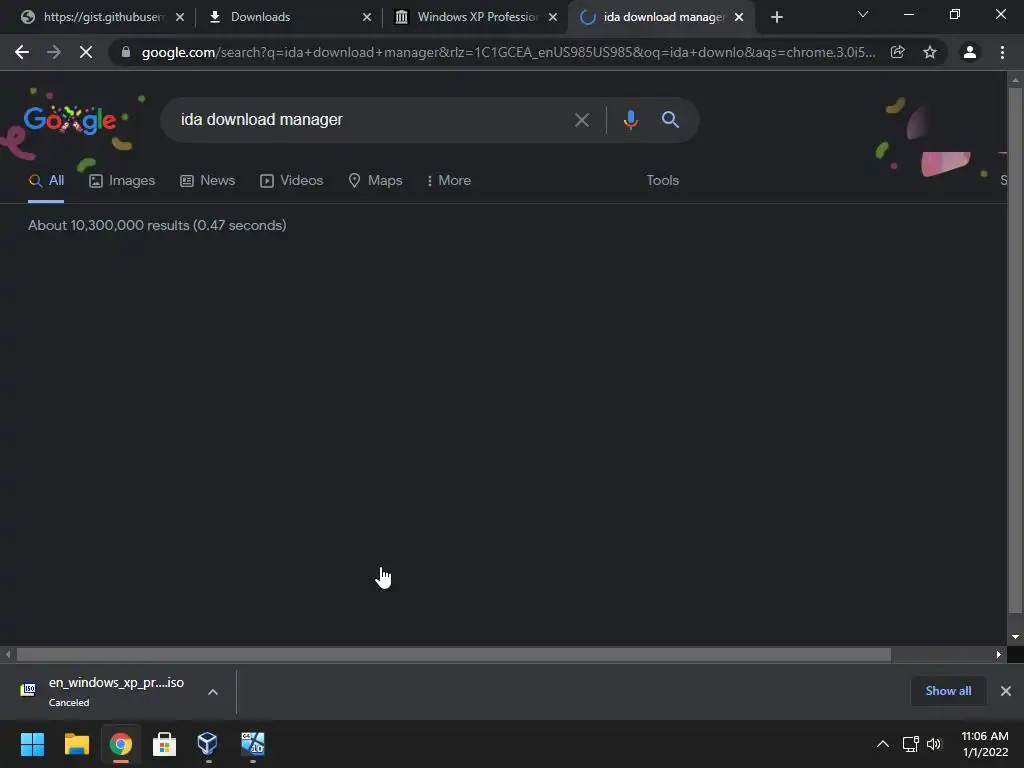The height and width of the screenshot is (768, 1024).
Task: Expand the More search filters
Action: coord(449,181)
